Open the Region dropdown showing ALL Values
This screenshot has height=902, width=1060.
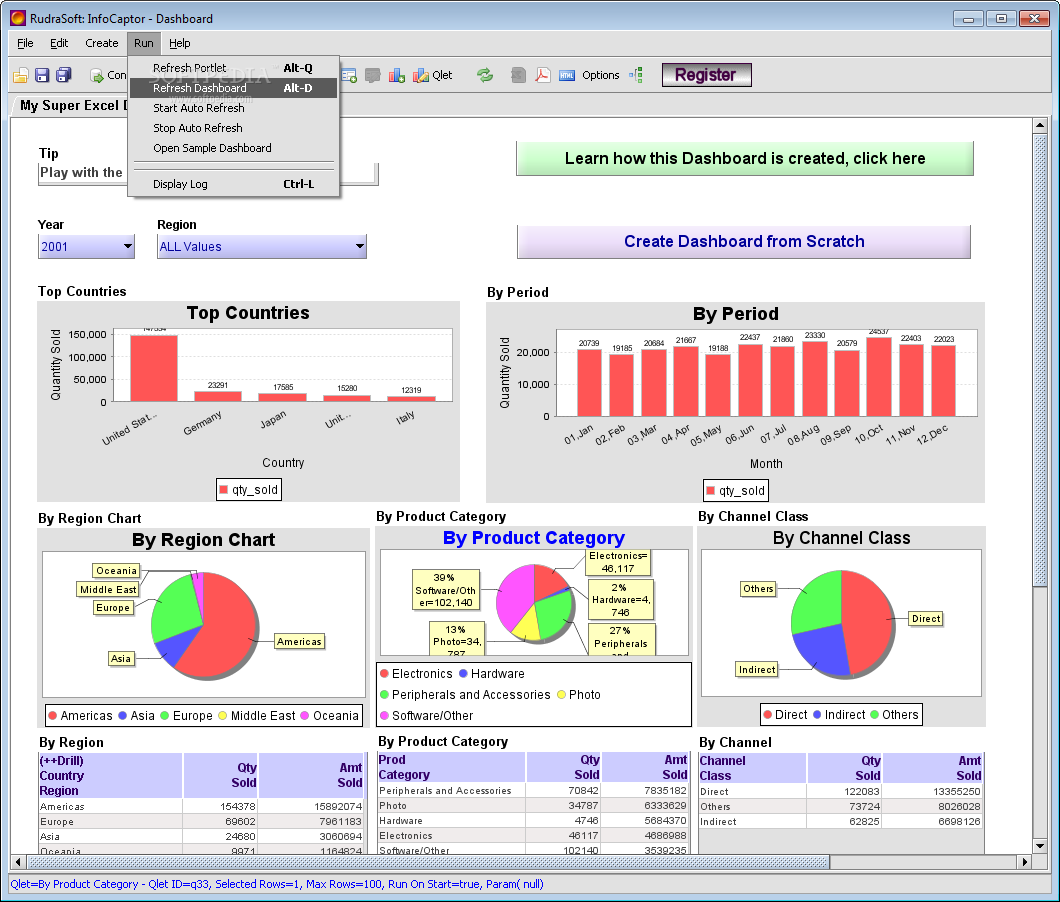(x=262, y=247)
